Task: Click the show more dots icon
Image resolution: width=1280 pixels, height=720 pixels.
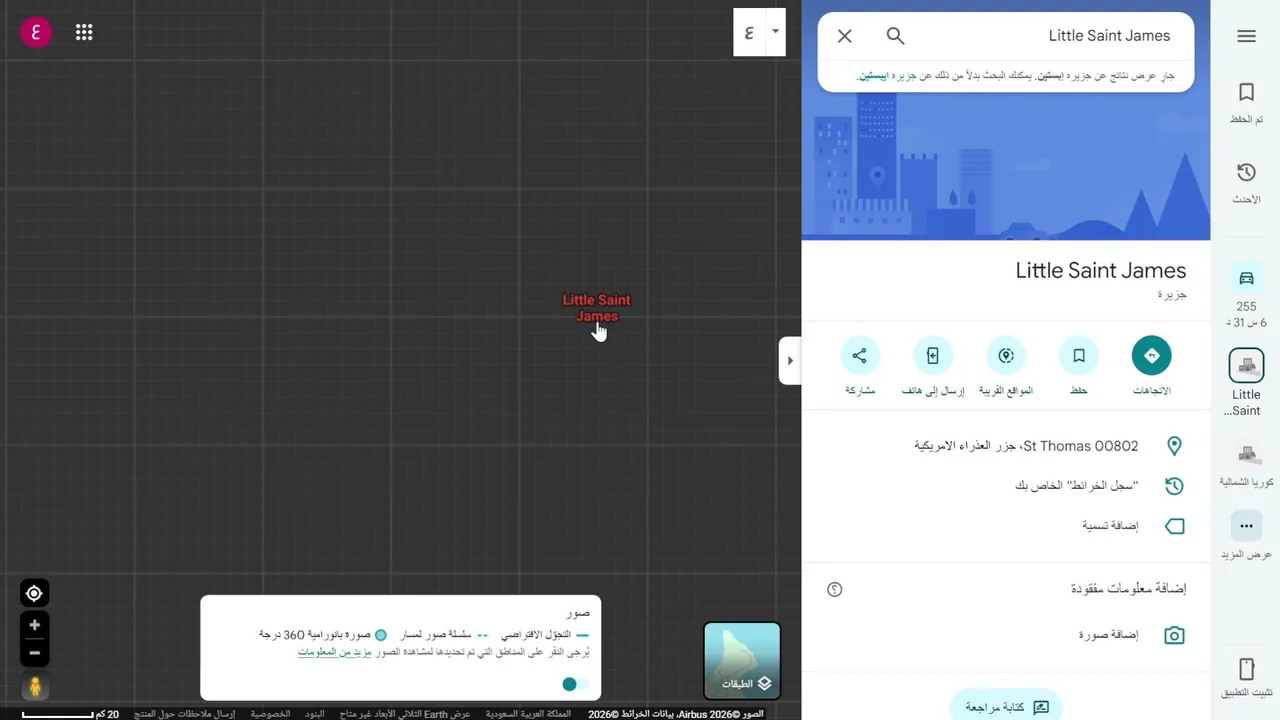Action: 1246,525
